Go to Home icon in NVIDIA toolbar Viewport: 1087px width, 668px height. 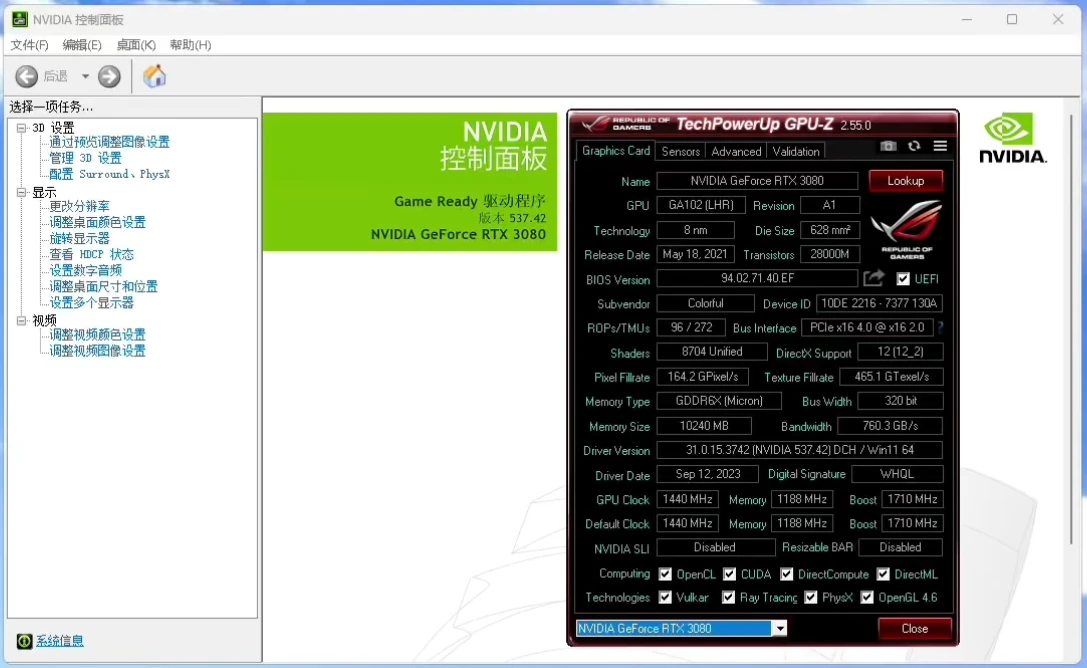155,76
